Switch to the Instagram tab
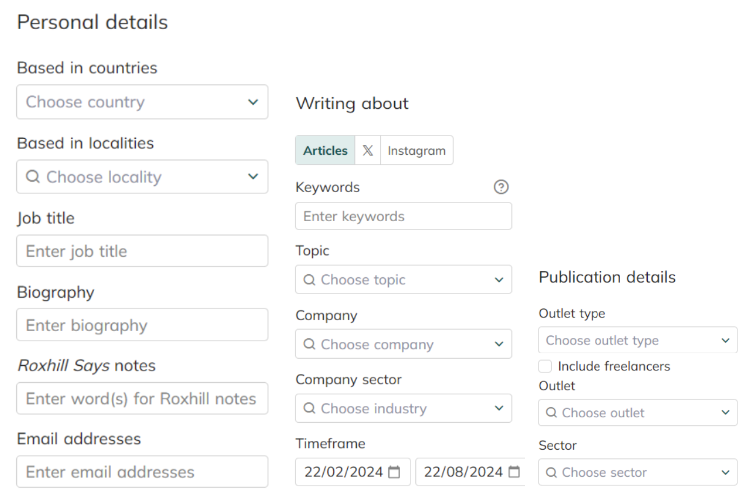The width and height of the screenshot is (747, 501). pyautogui.click(x=416, y=151)
